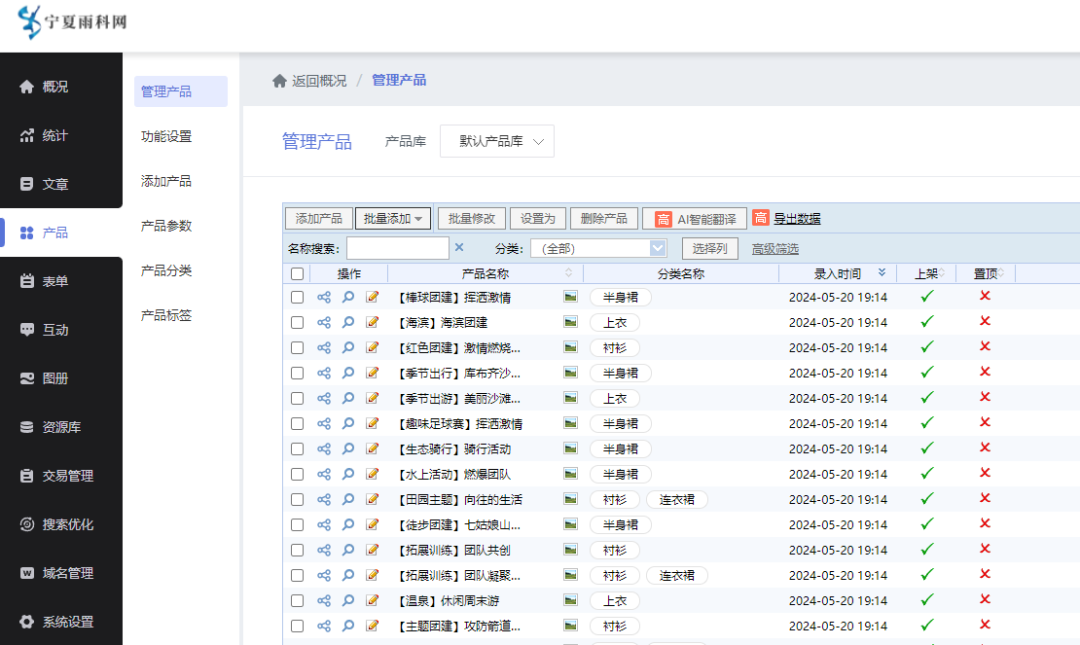
Task: Open the 默认产品库 dropdown
Action: [x=497, y=141]
